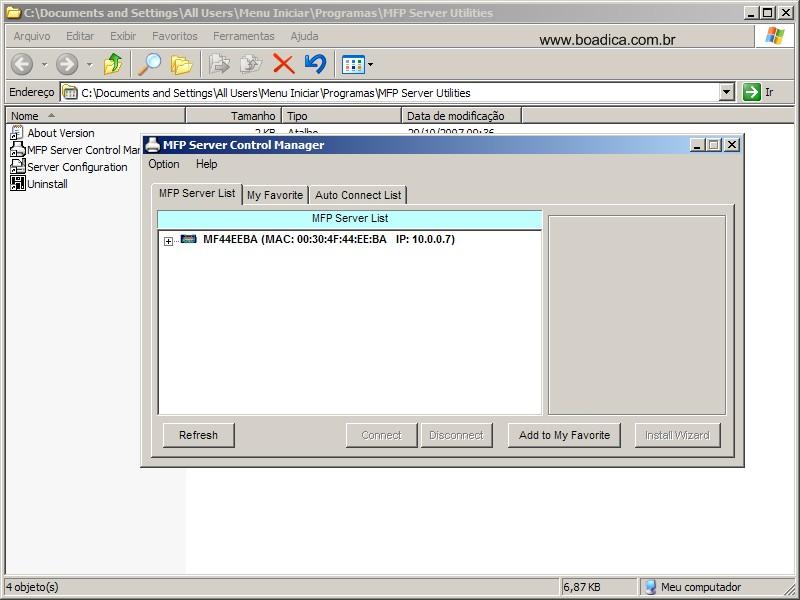Click the red Delete X icon
The height and width of the screenshot is (600, 800).
[x=283, y=64]
